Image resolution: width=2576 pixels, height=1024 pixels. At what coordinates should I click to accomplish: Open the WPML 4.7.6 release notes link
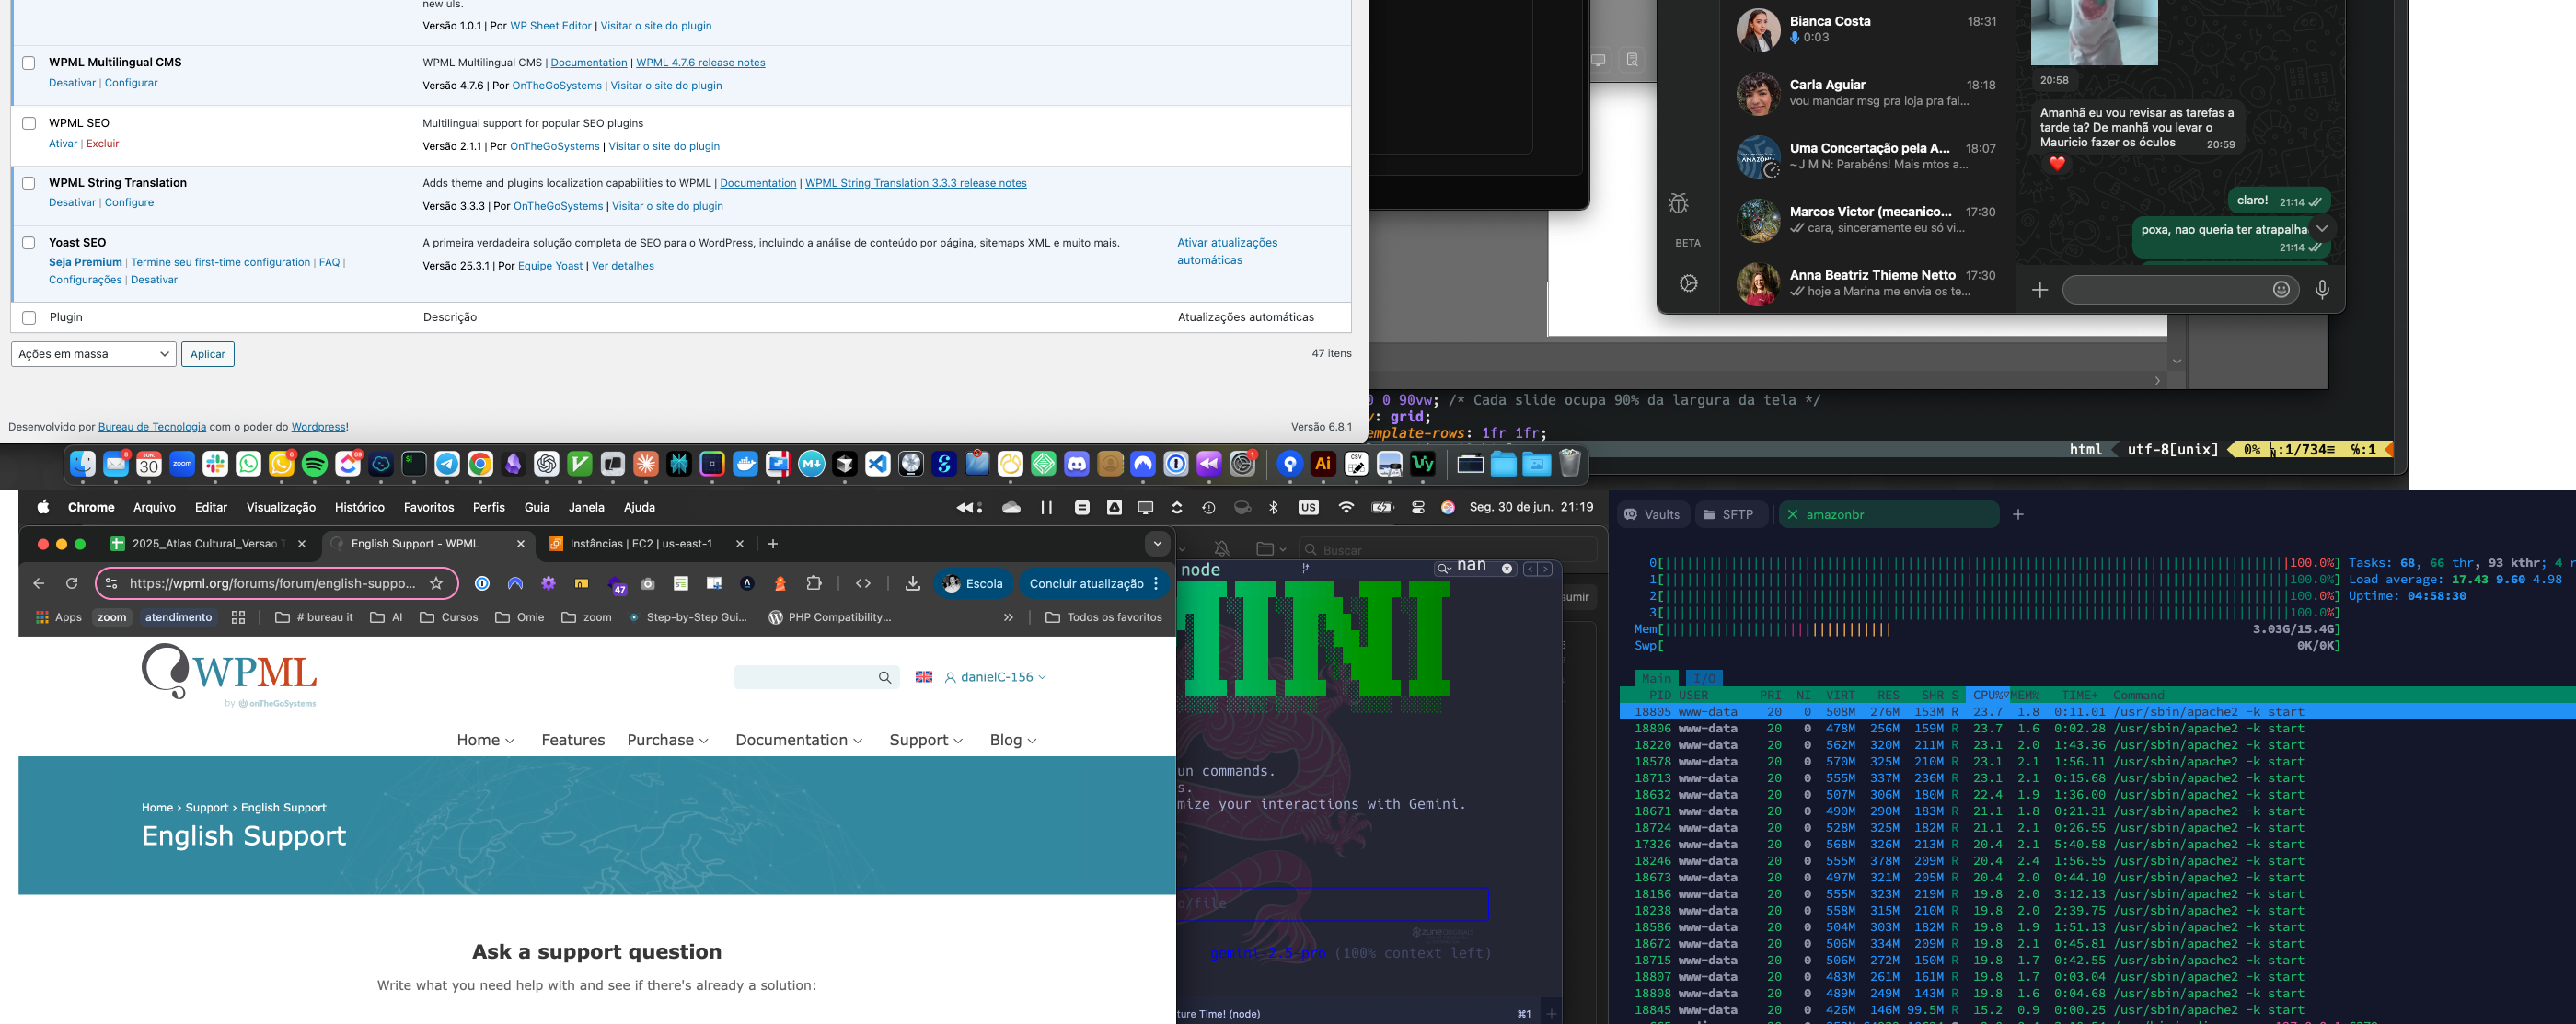700,63
